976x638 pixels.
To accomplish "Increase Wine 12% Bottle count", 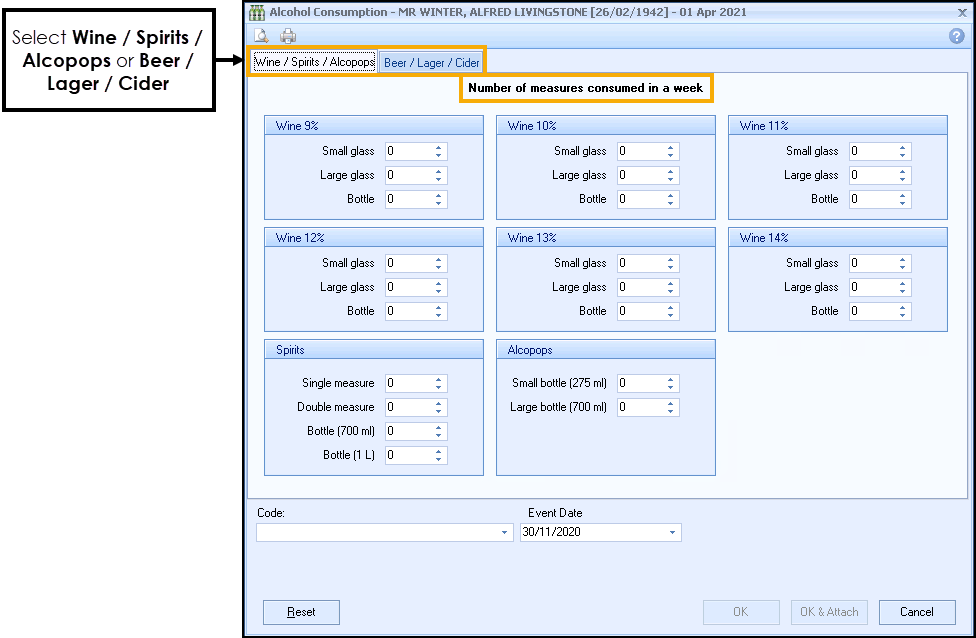I will pos(439,308).
